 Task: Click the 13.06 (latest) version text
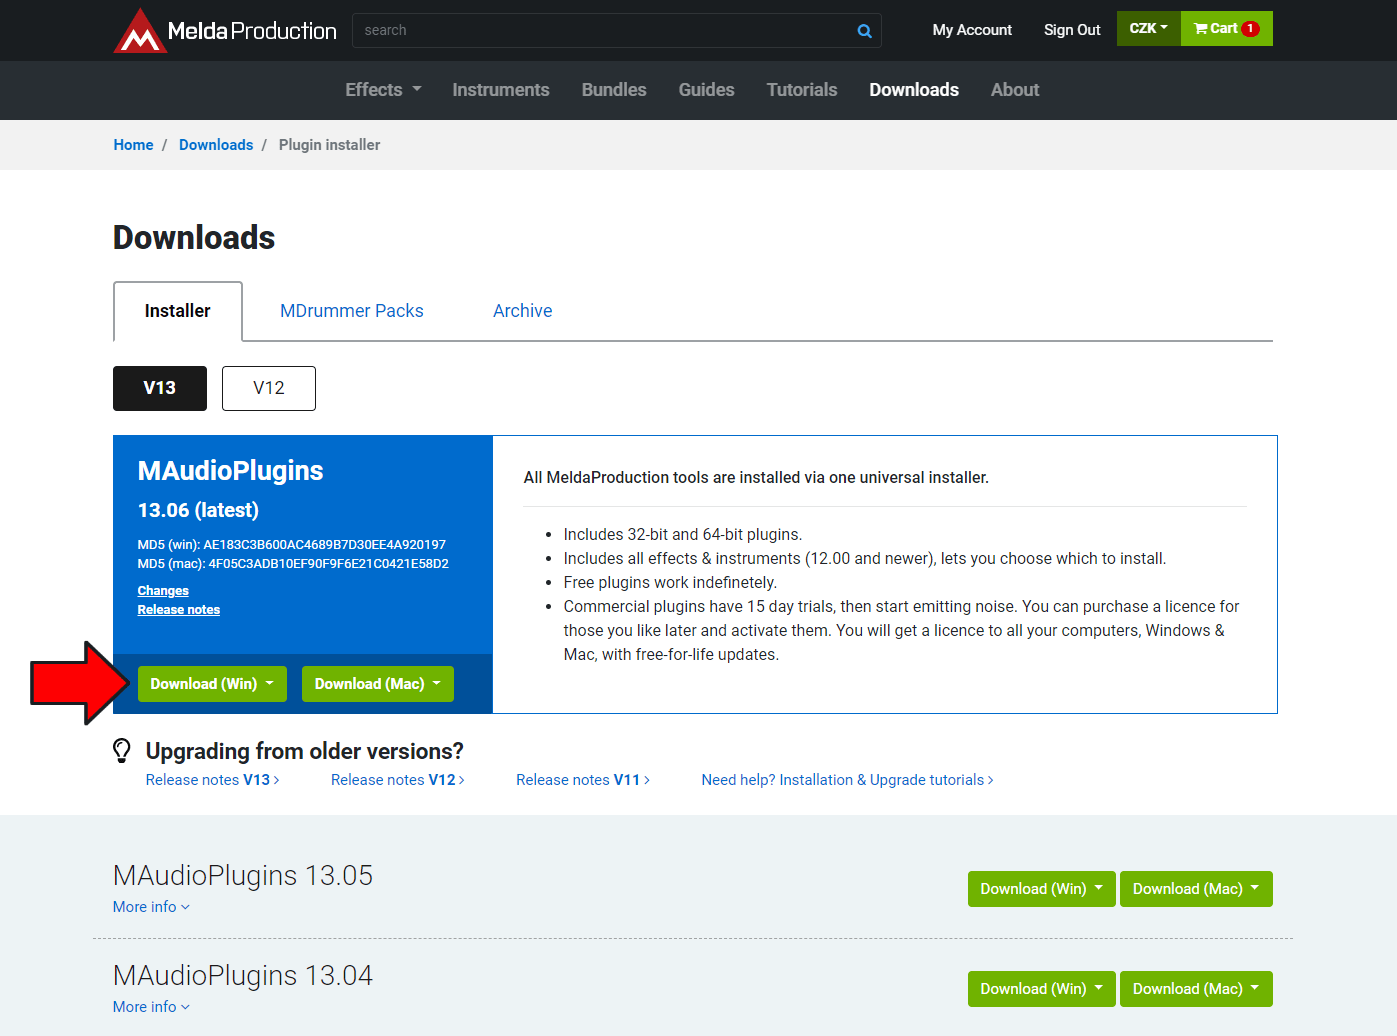pos(198,510)
